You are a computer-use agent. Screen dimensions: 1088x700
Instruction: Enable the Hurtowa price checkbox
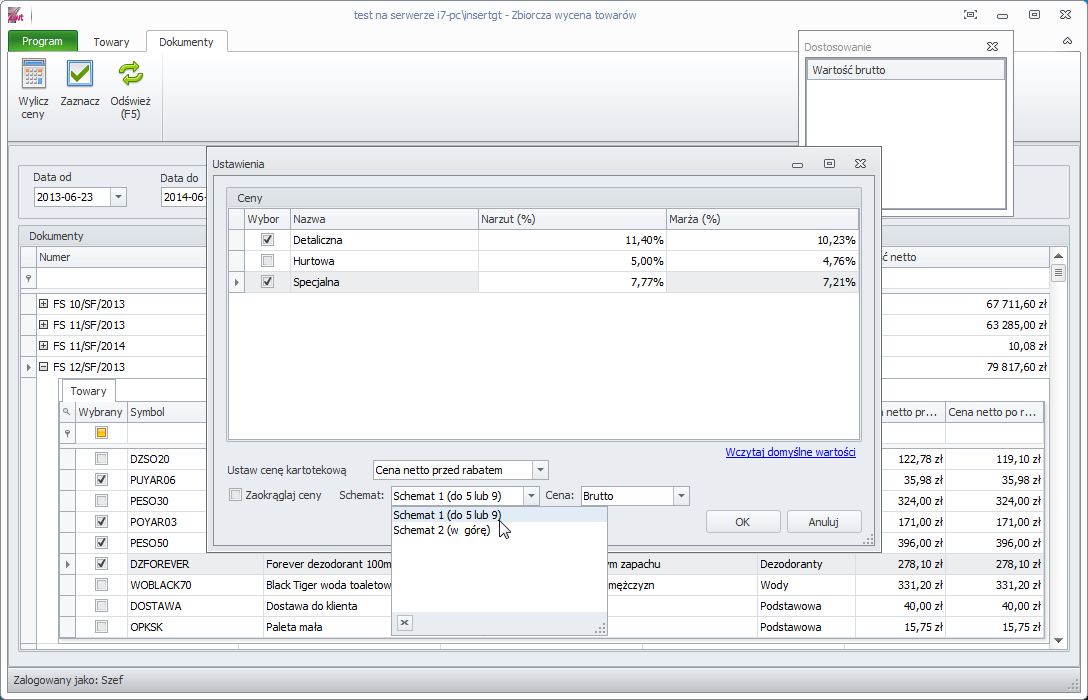click(267, 261)
